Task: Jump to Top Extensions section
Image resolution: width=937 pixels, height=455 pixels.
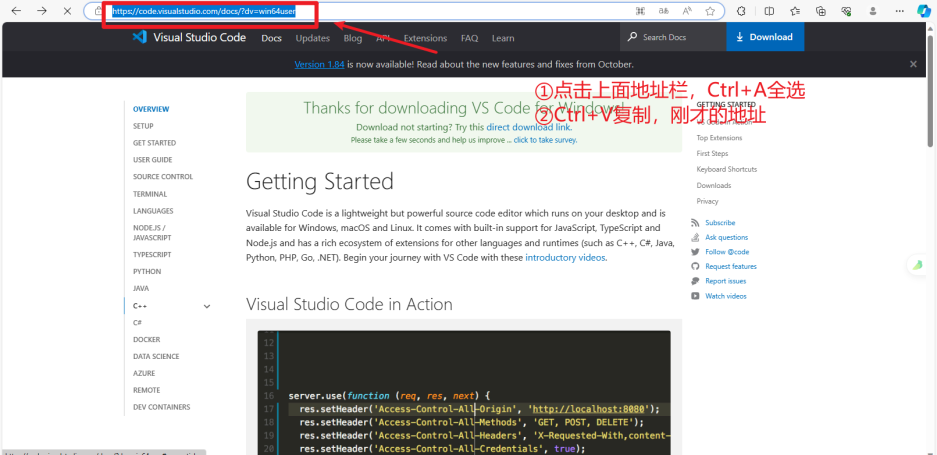Action: (719, 138)
